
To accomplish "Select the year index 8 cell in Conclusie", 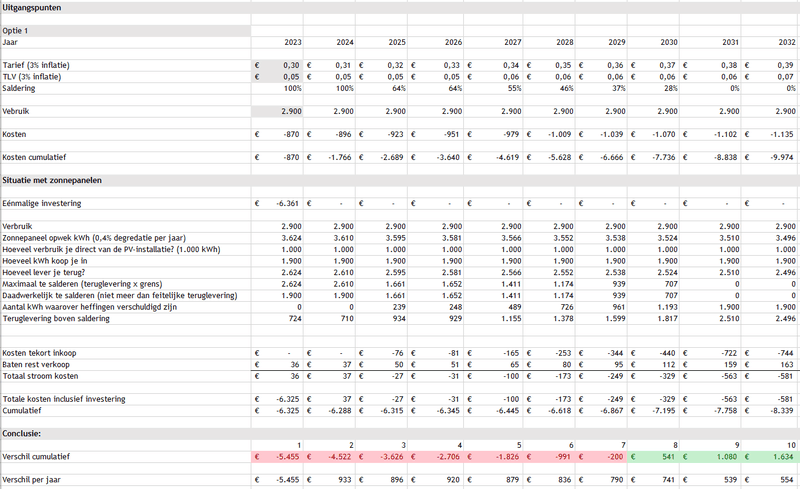I will tap(653, 445).
